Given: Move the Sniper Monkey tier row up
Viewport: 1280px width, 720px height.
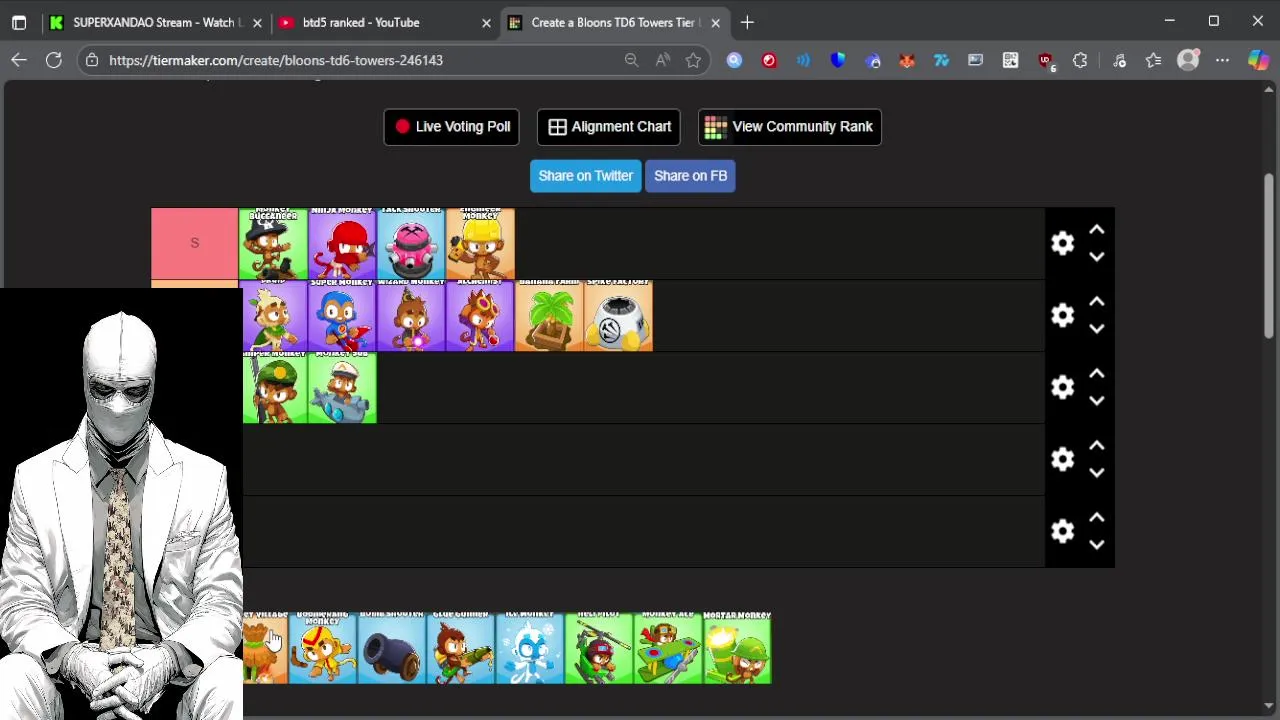Looking at the screenshot, I should [x=1096, y=374].
